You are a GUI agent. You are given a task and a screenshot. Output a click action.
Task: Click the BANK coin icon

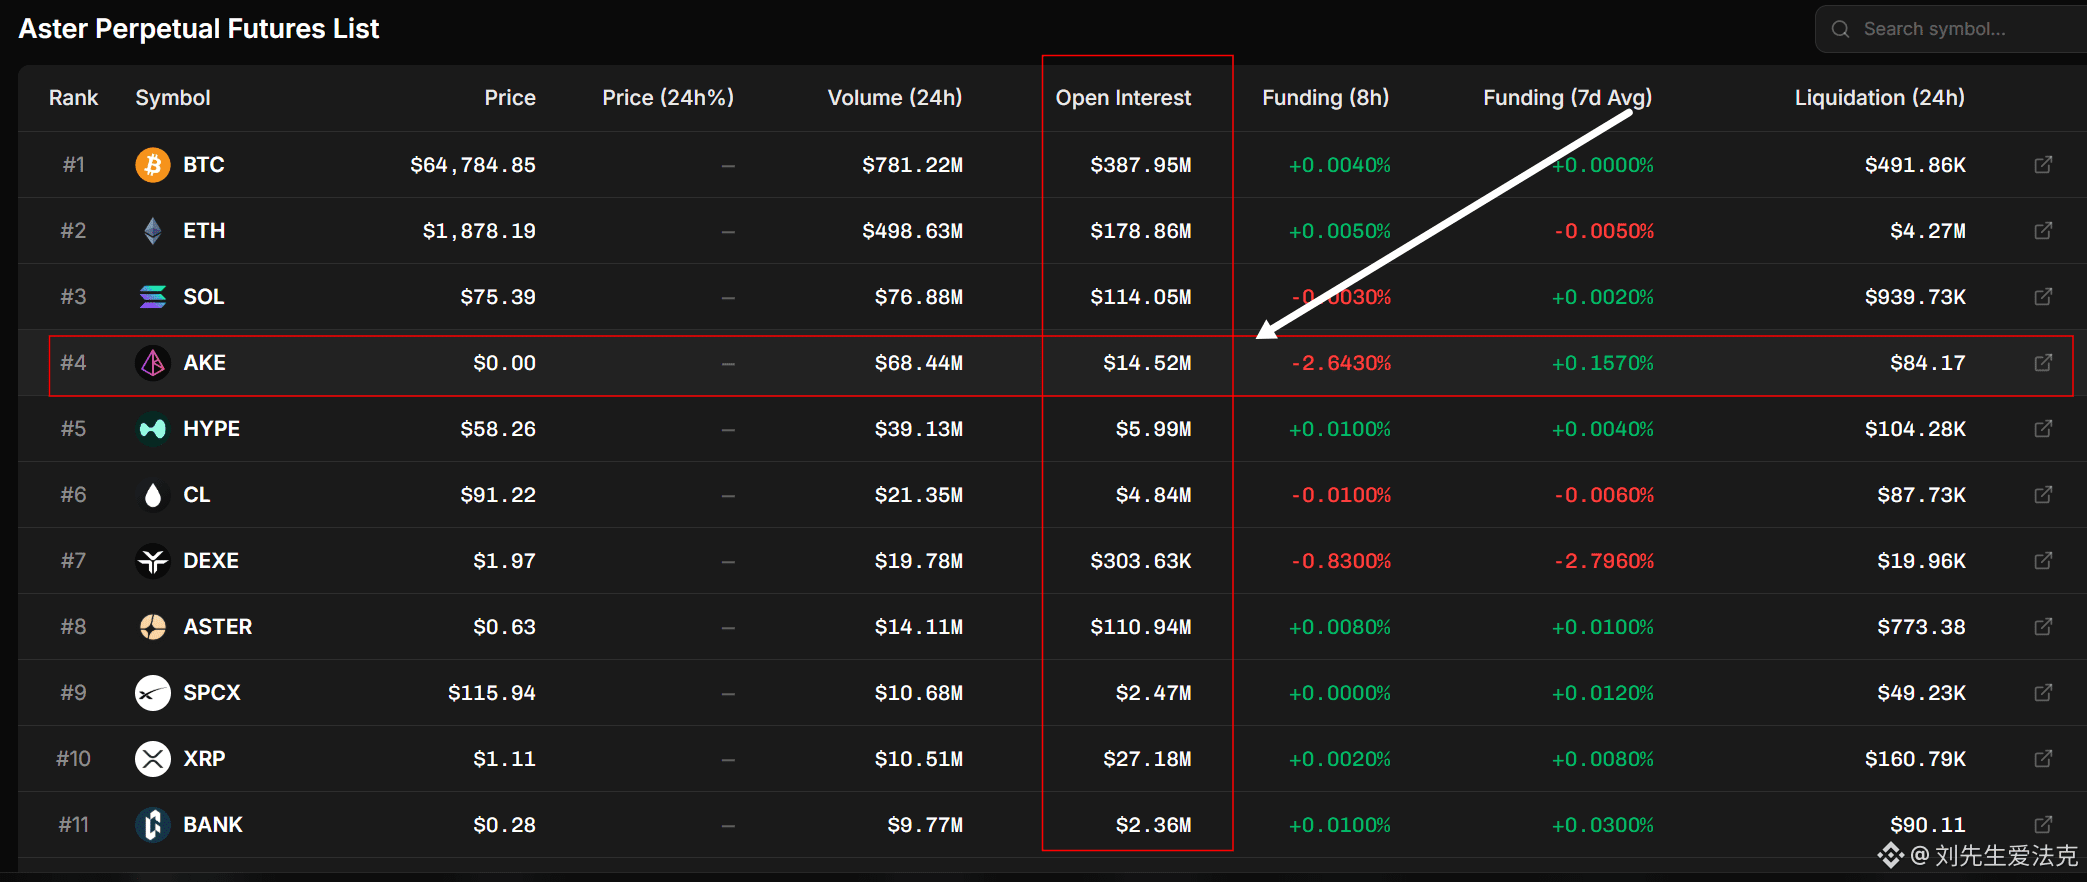coord(152,824)
